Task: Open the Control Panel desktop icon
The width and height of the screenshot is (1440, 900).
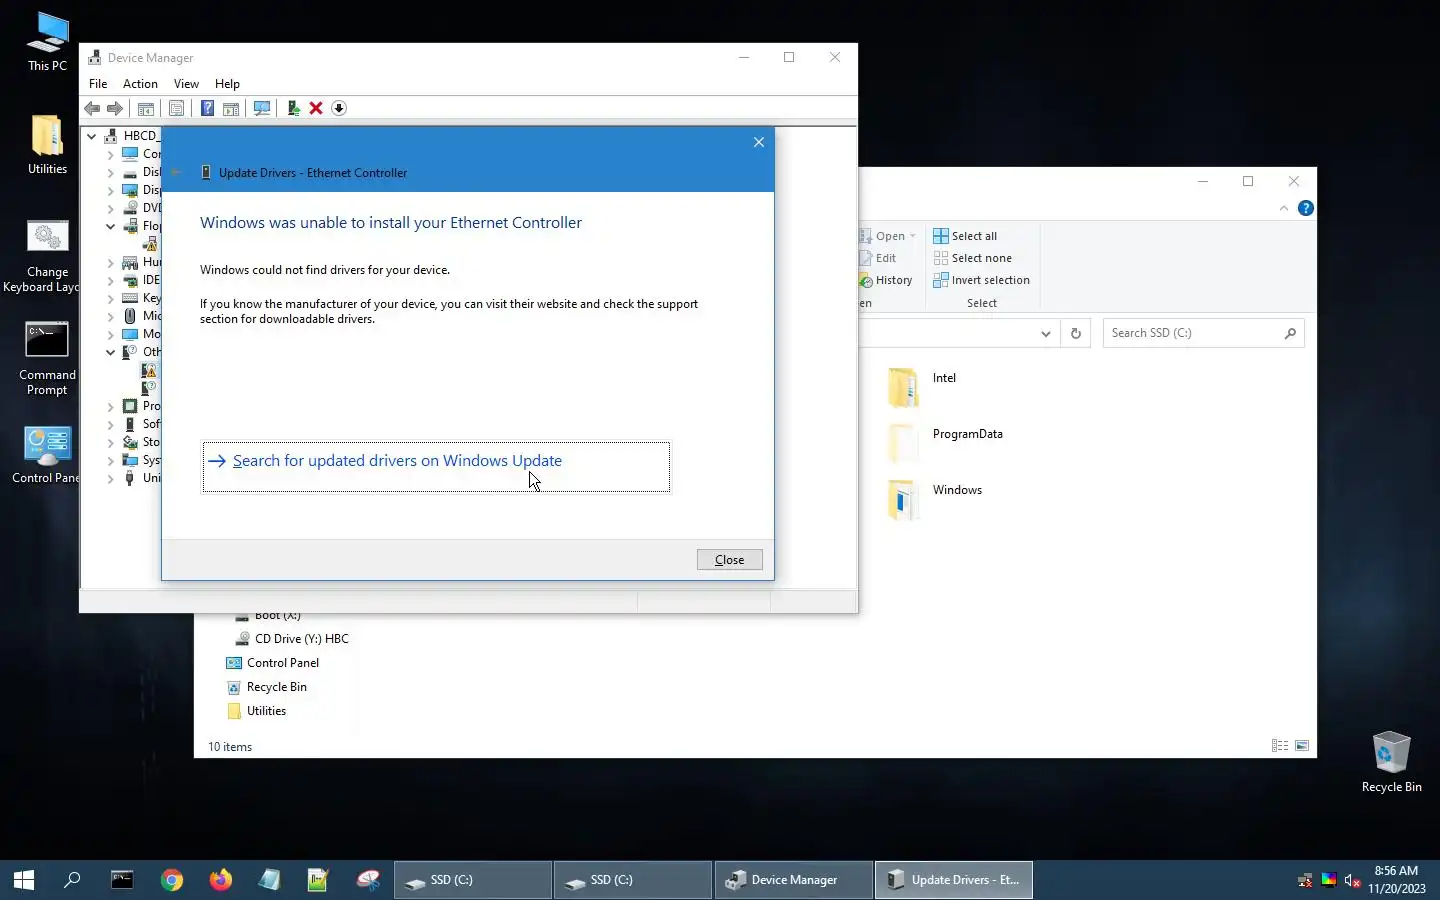Action: point(47,455)
